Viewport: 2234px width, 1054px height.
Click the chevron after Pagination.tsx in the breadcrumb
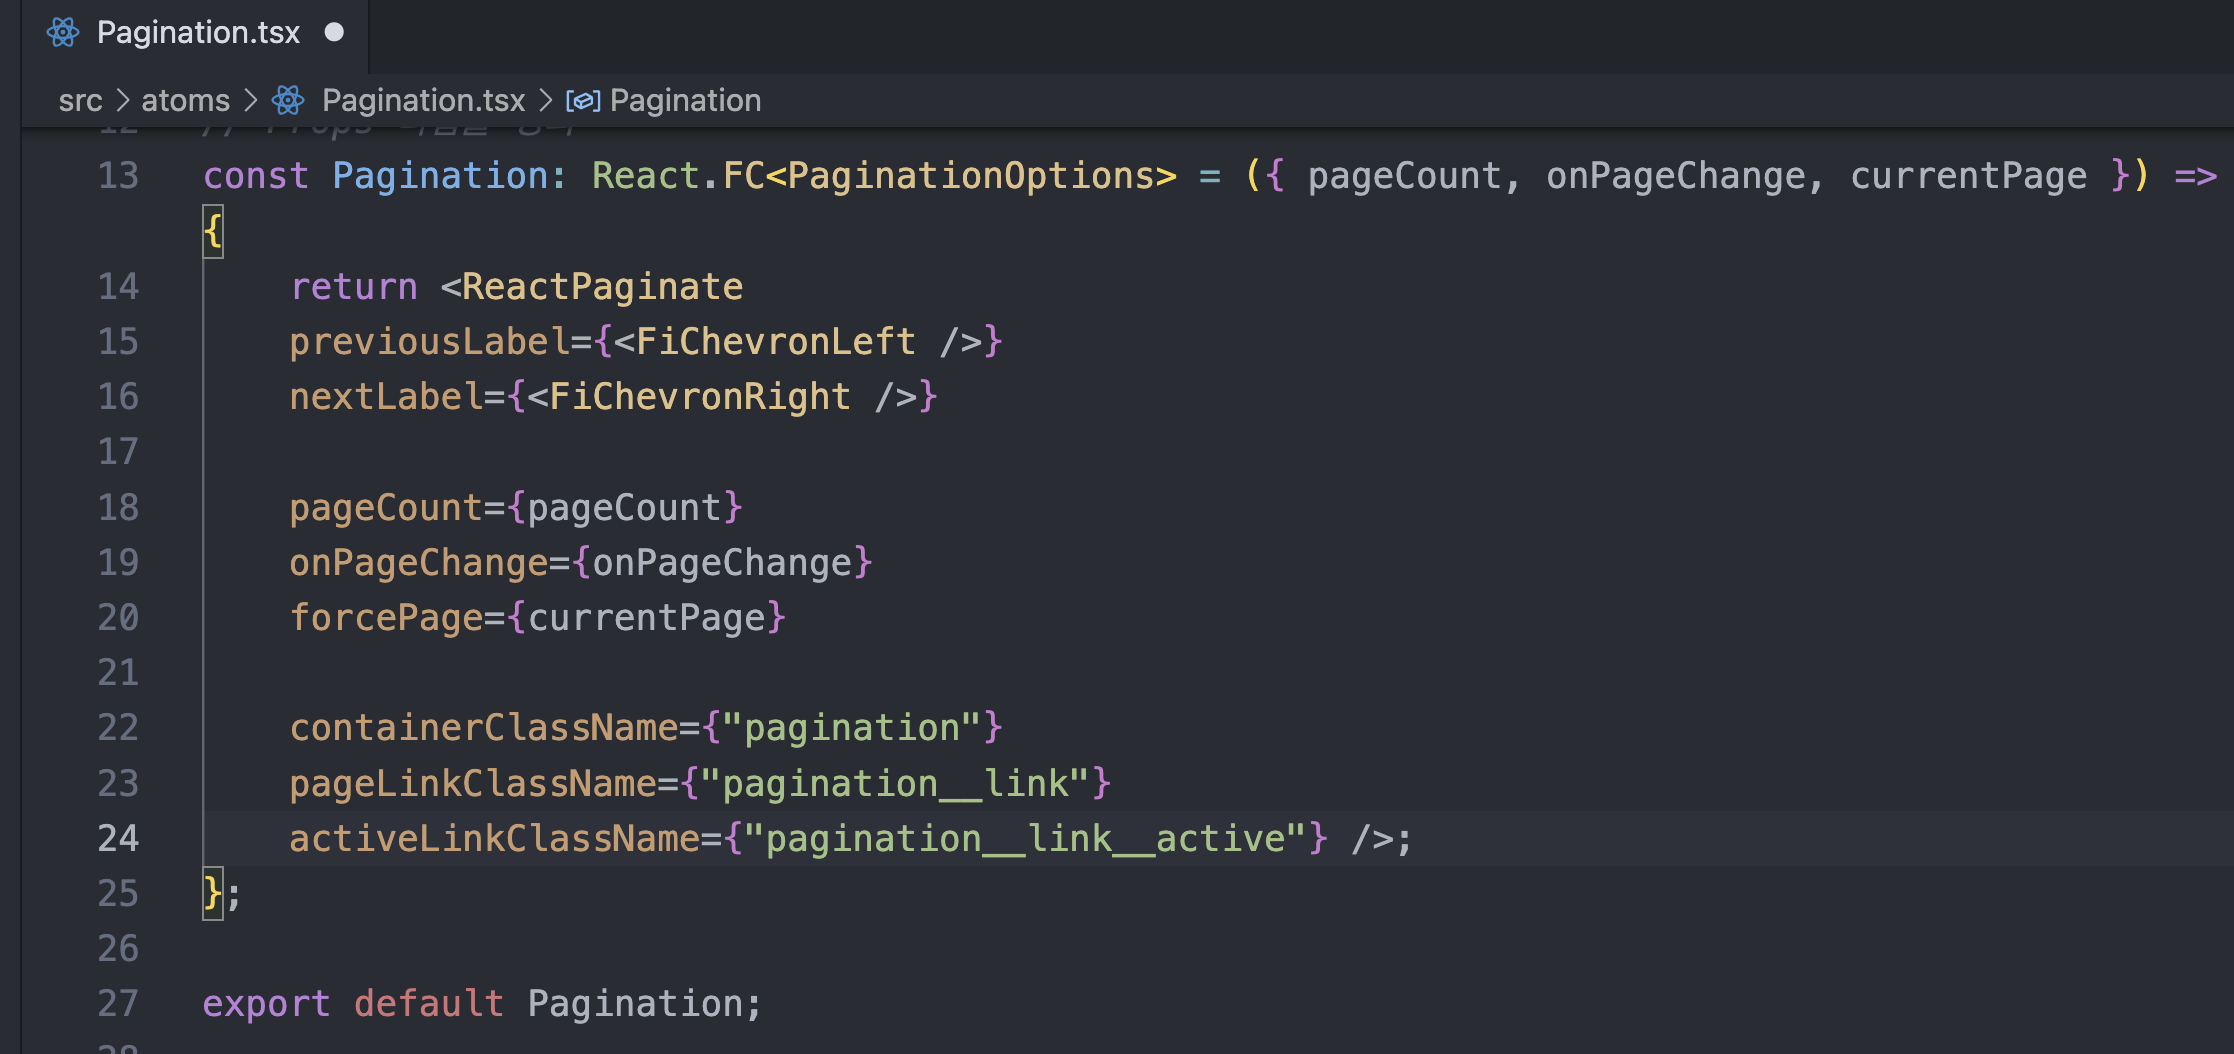[x=545, y=101]
